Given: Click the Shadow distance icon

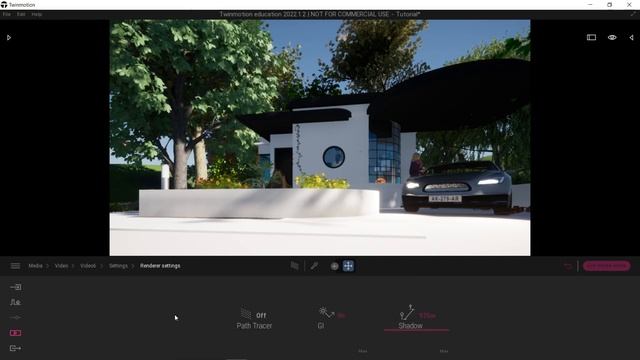Looking at the screenshot, I should click(x=408, y=312).
